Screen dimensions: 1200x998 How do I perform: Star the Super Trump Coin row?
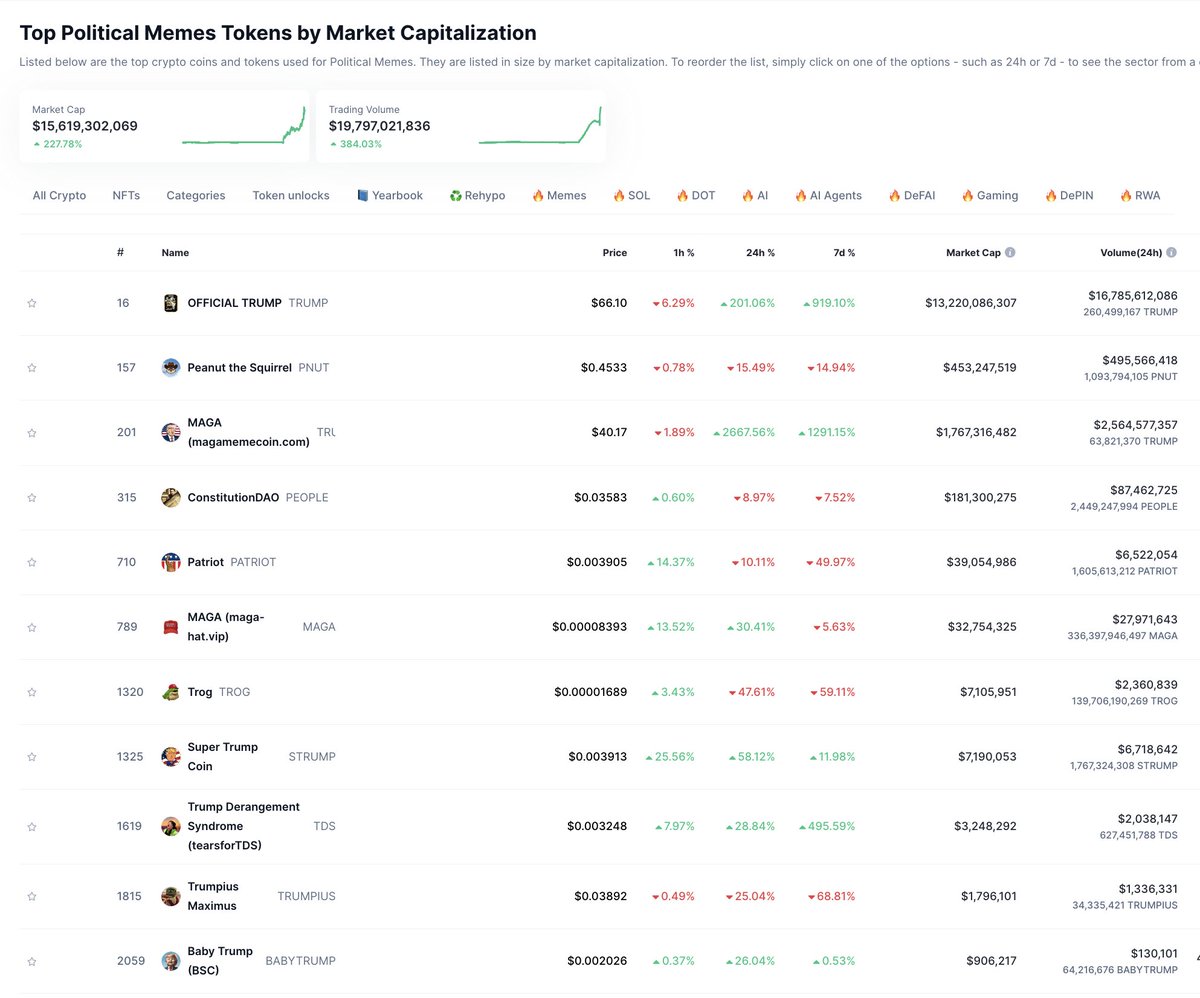click(32, 757)
